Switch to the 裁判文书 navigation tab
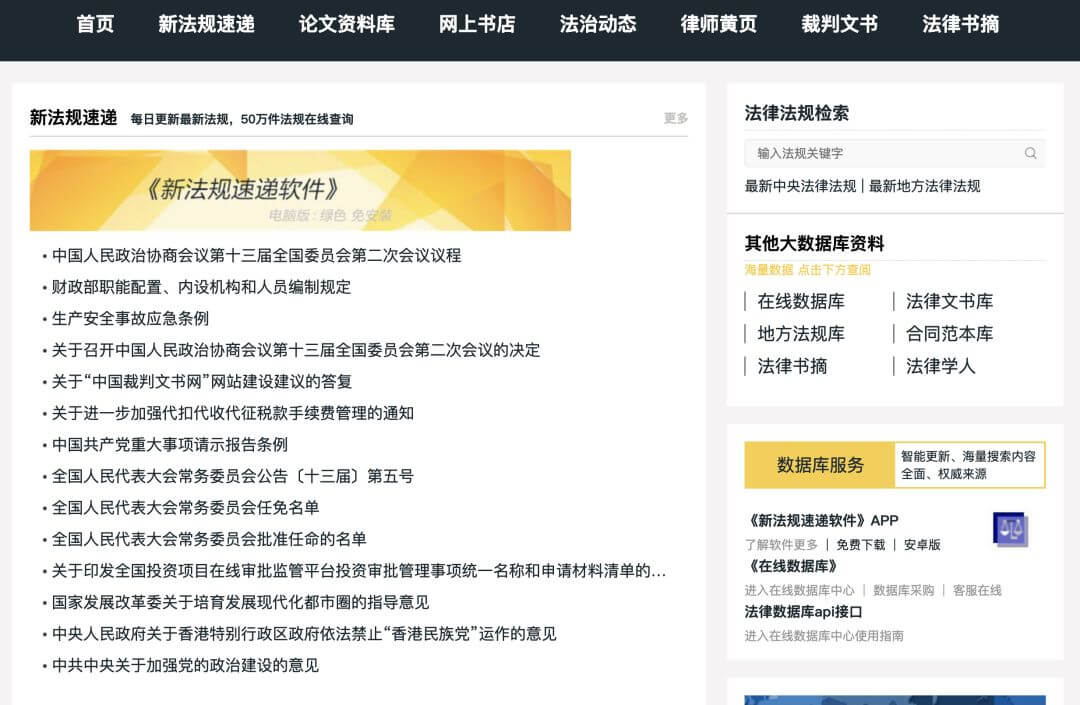The height and width of the screenshot is (705, 1080). pyautogui.click(x=840, y=25)
